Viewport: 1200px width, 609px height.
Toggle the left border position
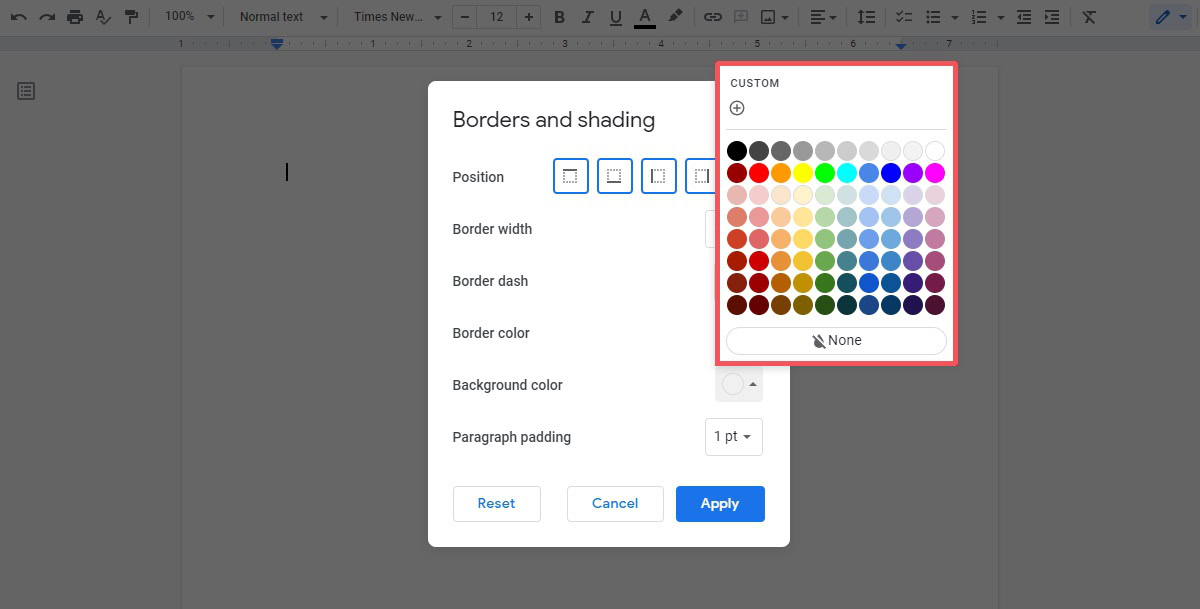click(x=658, y=176)
